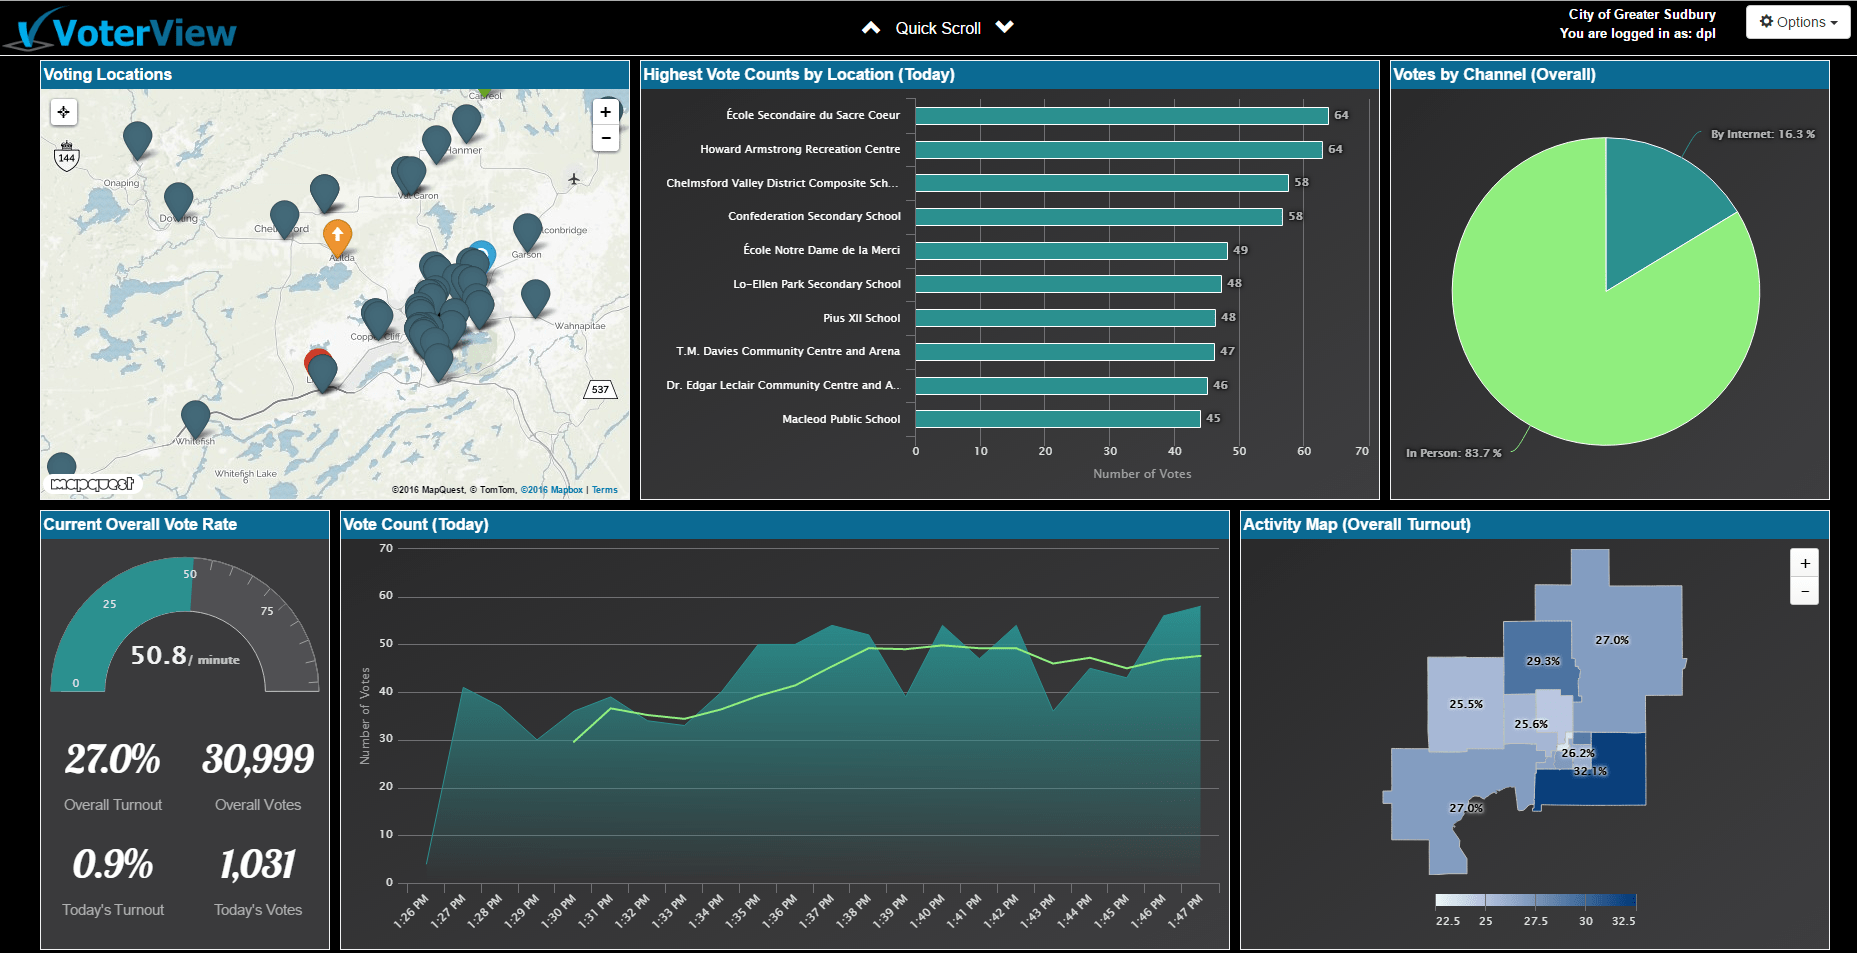The width and height of the screenshot is (1857, 953).
Task: Click the downward Quick Scroll chevron
Action: pos(1005,27)
